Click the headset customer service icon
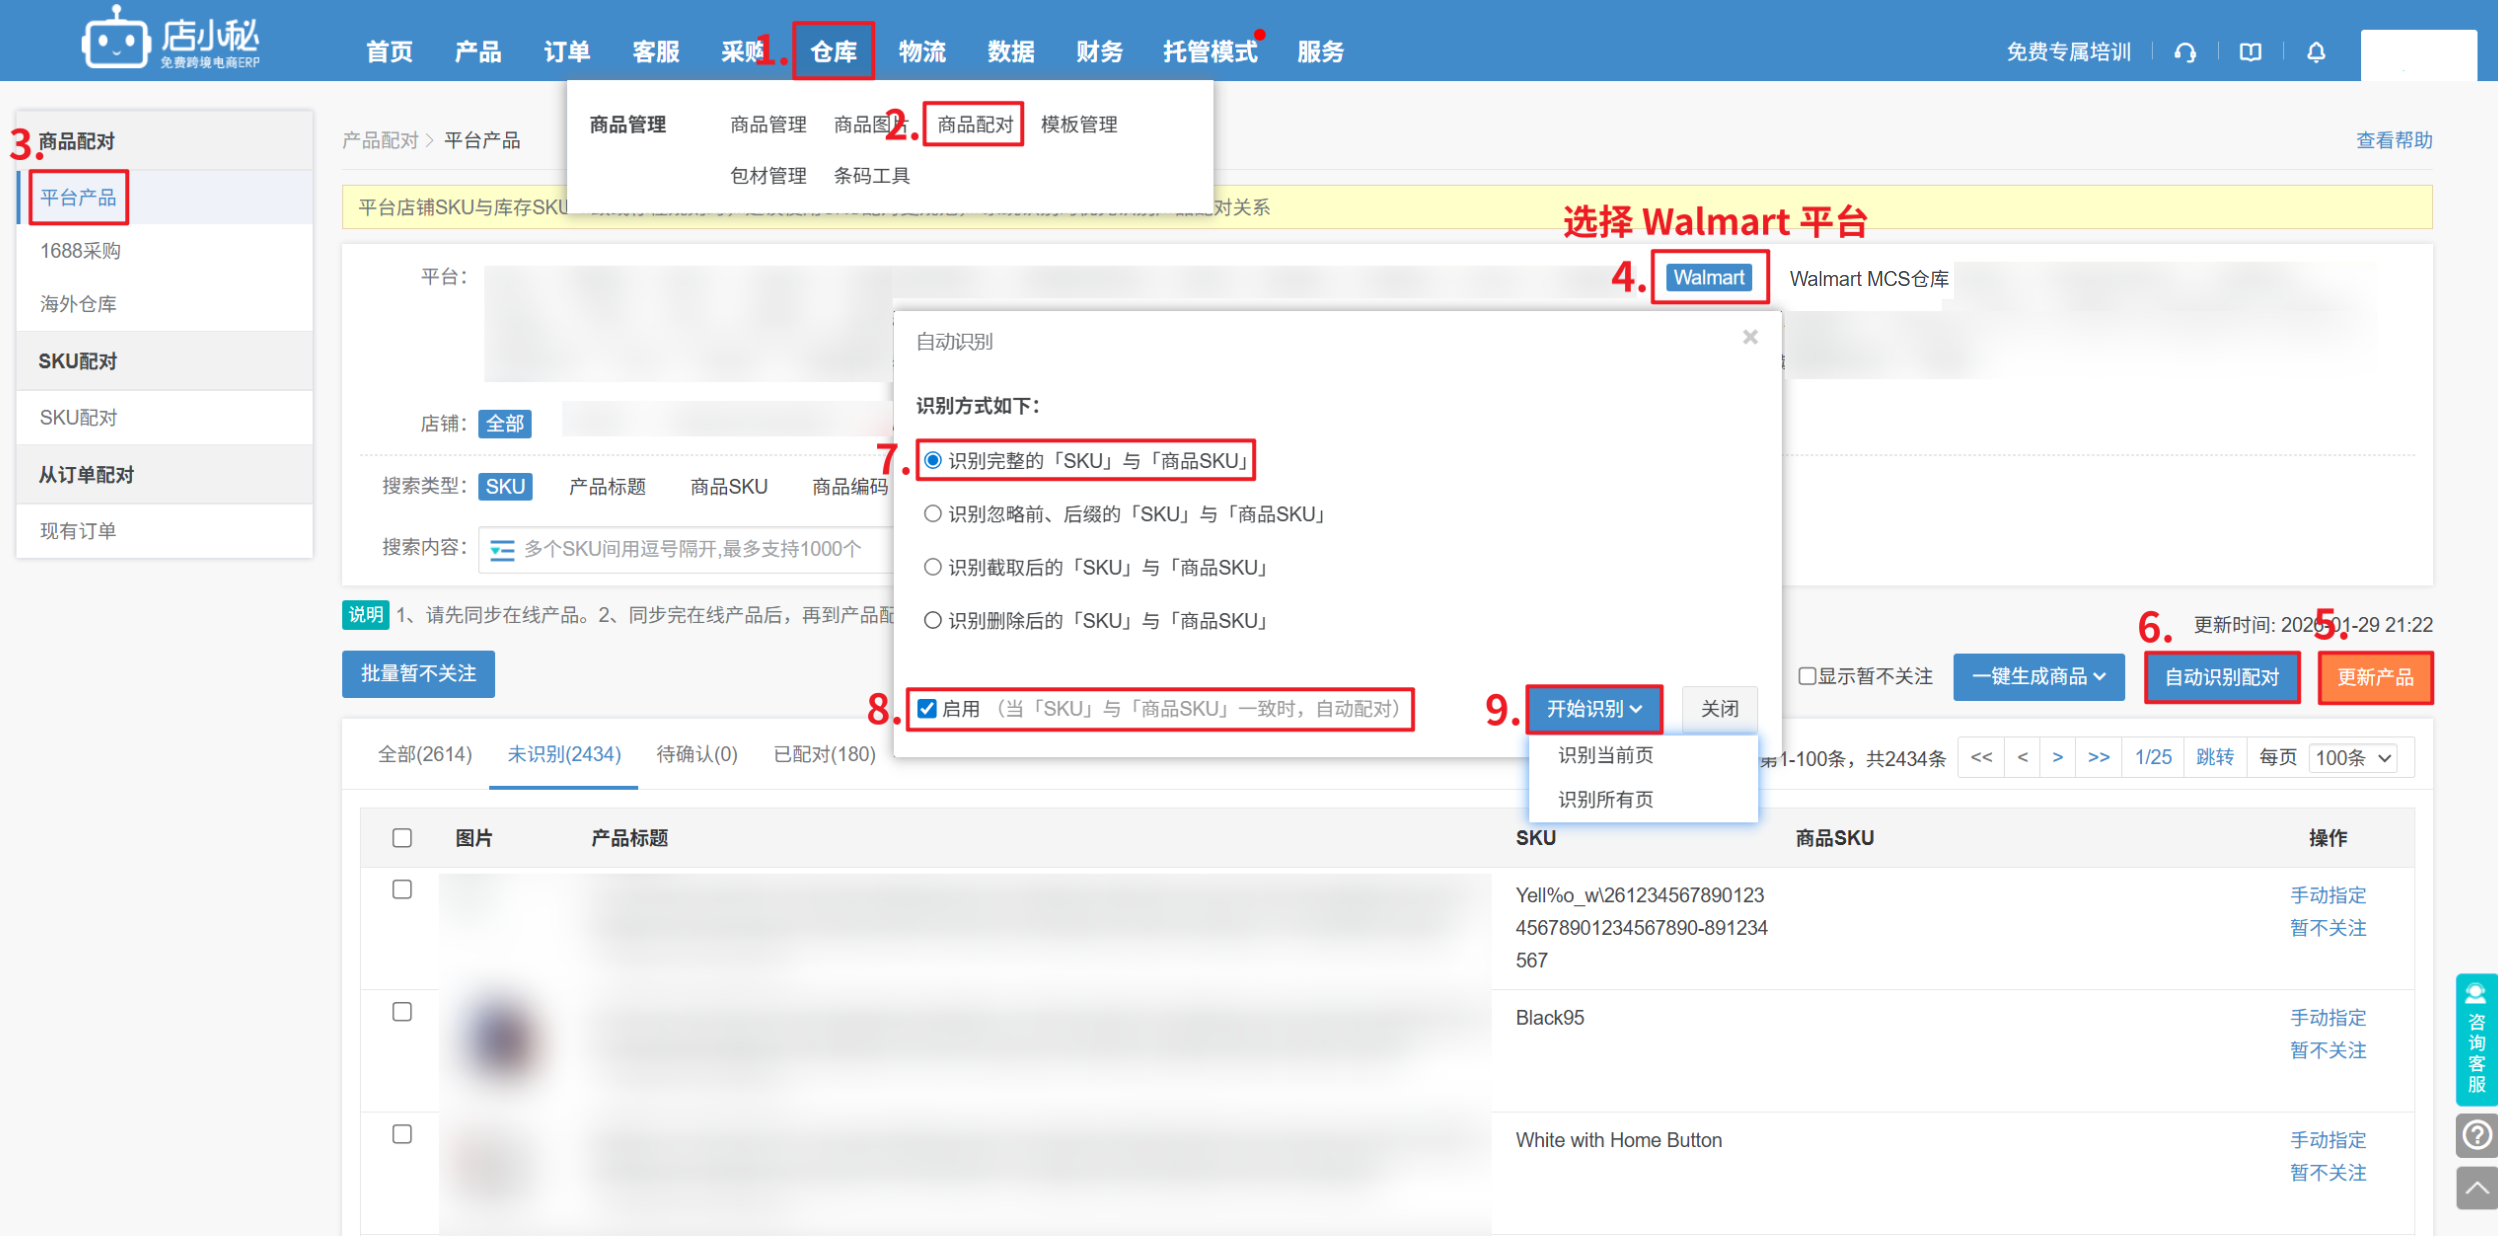Image resolution: width=2498 pixels, height=1236 pixels. [2185, 52]
